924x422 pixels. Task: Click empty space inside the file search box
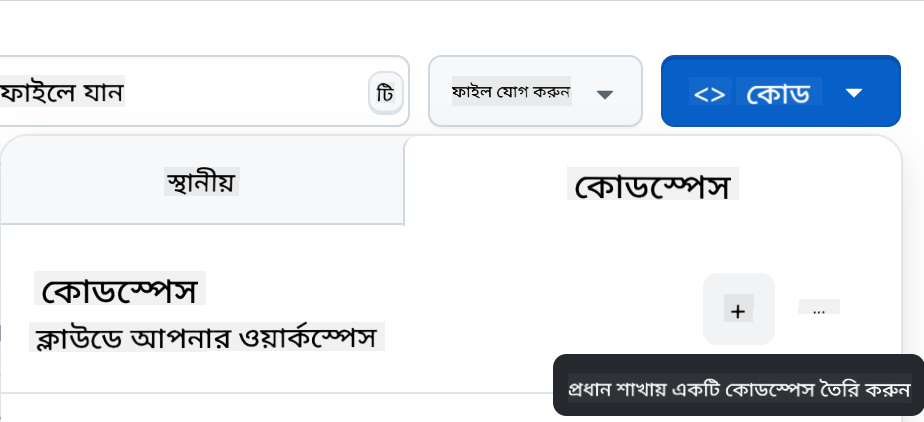pos(250,93)
